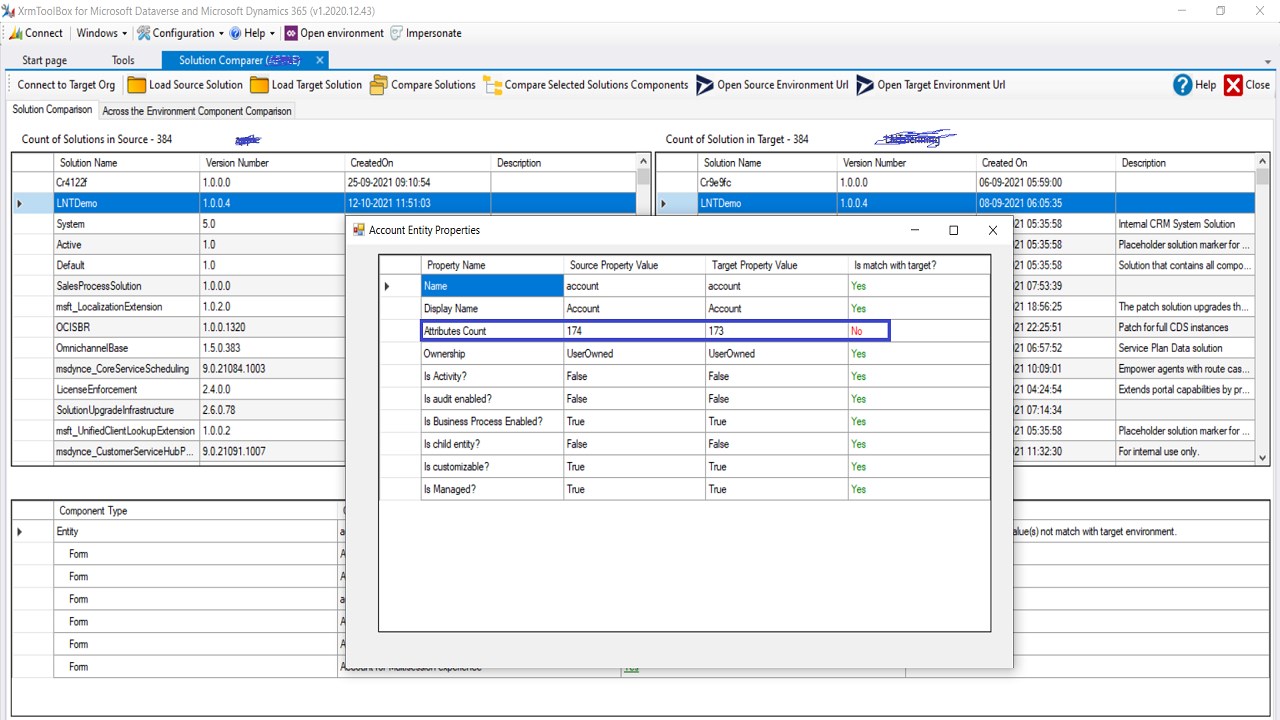1280x720 pixels.
Task: Select the Is Activity? property row
Action: (x=685, y=376)
